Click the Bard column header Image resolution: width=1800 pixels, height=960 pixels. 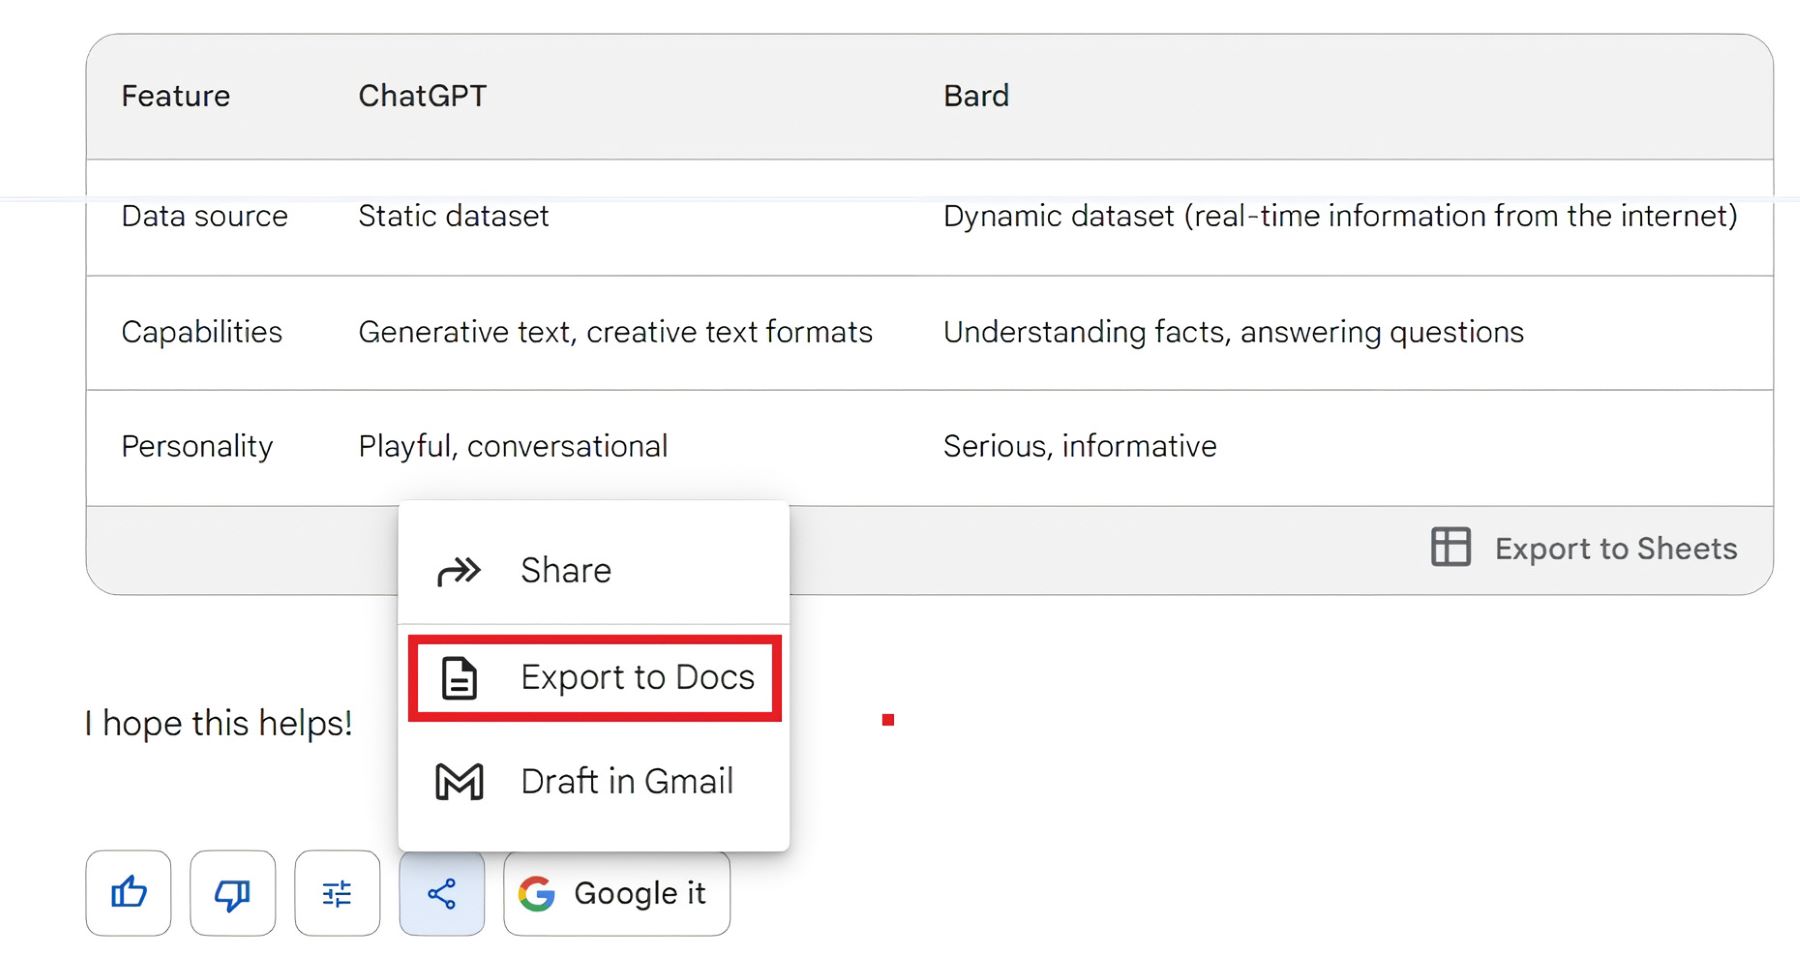pyautogui.click(x=976, y=96)
